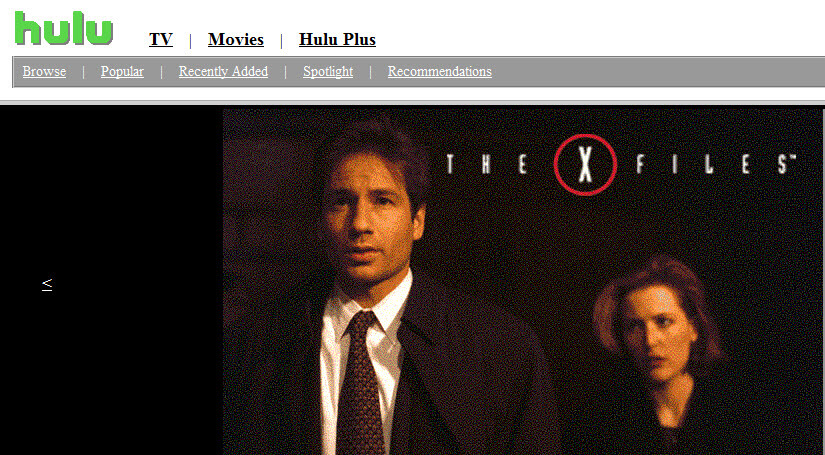Click the man's patterned necktie
This screenshot has width=825, height=455.
[360, 384]
